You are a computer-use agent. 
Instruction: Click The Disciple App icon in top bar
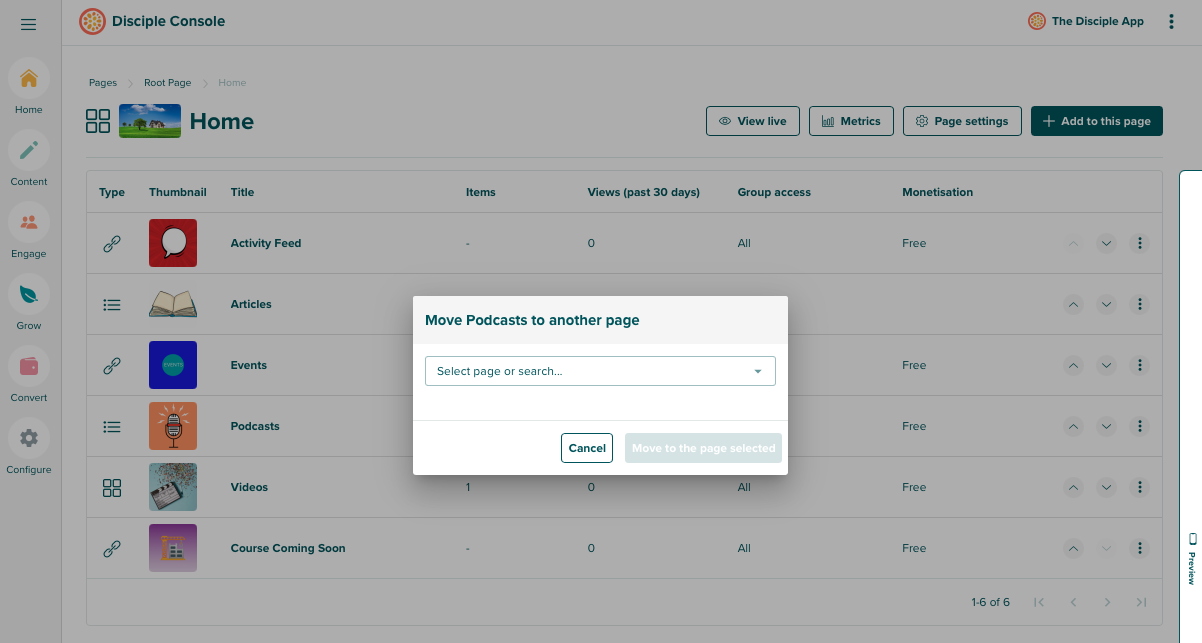click(1036, 20)
